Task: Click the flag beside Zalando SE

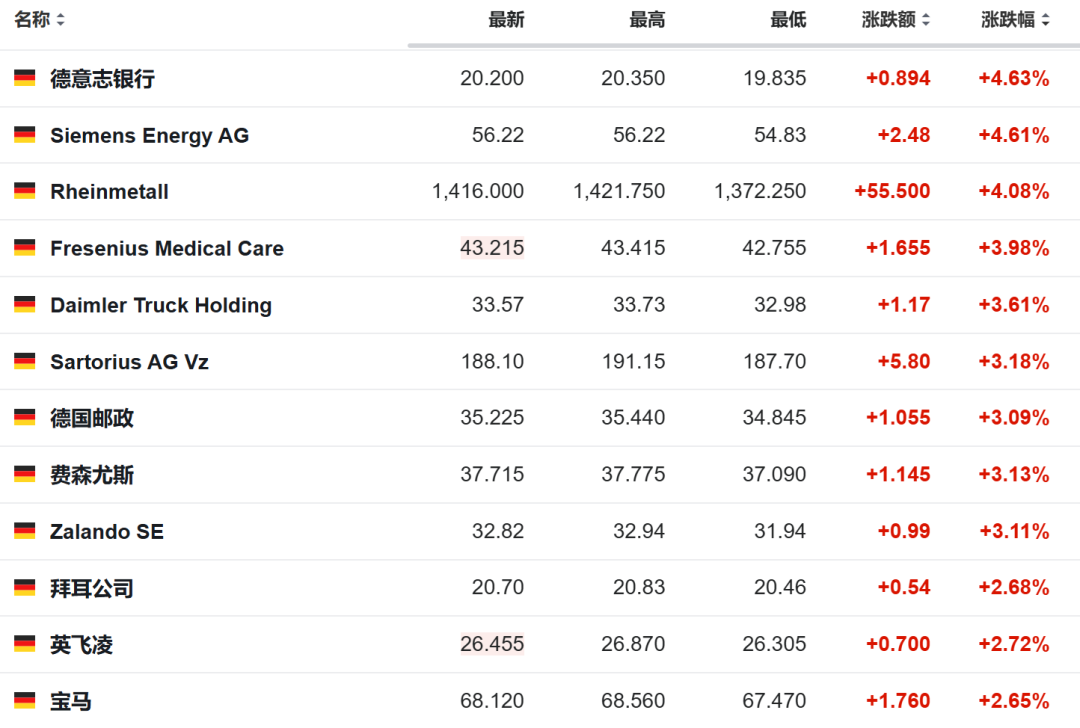Action: click(25, 531)
